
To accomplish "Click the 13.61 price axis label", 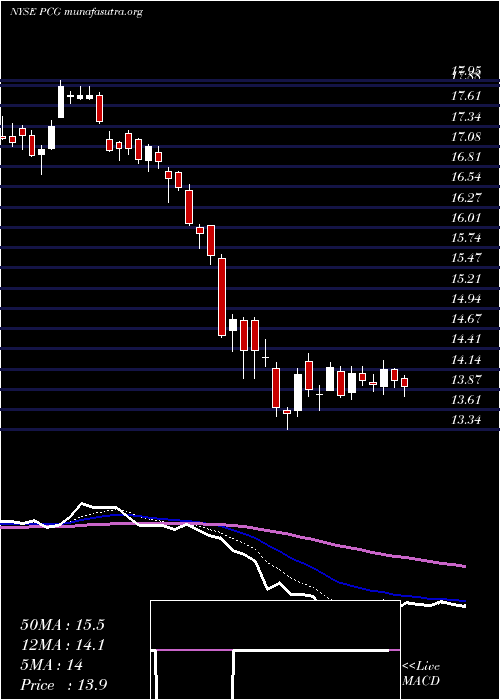I will 466,400.
